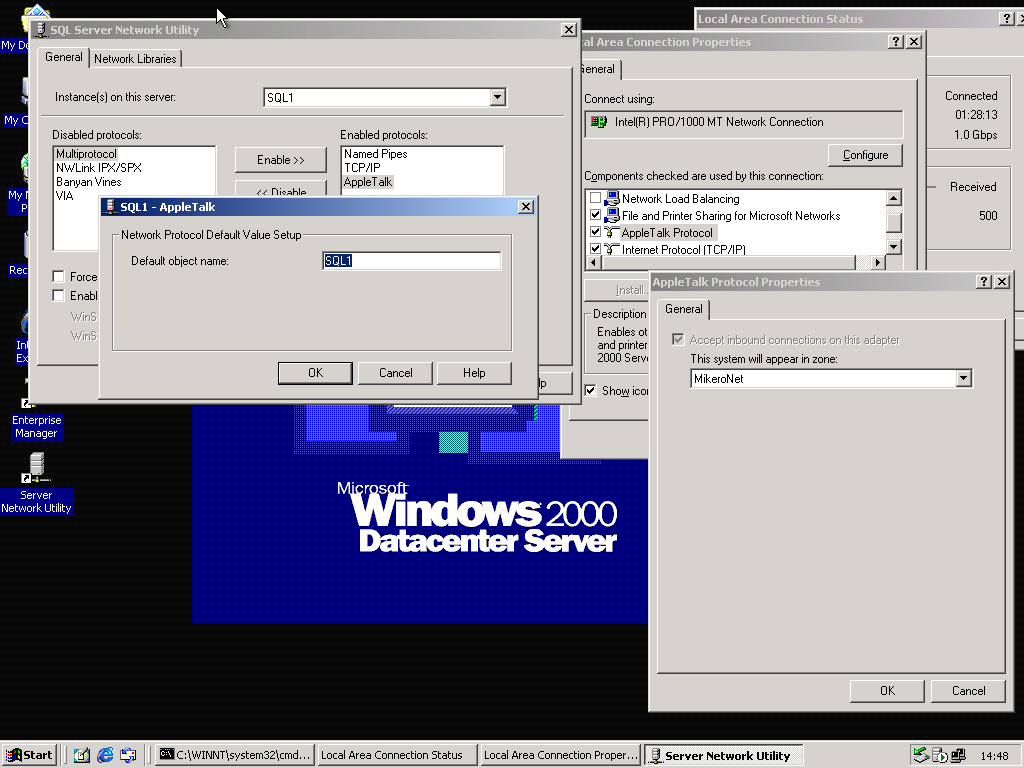Check the Enable checkbox below Force

58,295
